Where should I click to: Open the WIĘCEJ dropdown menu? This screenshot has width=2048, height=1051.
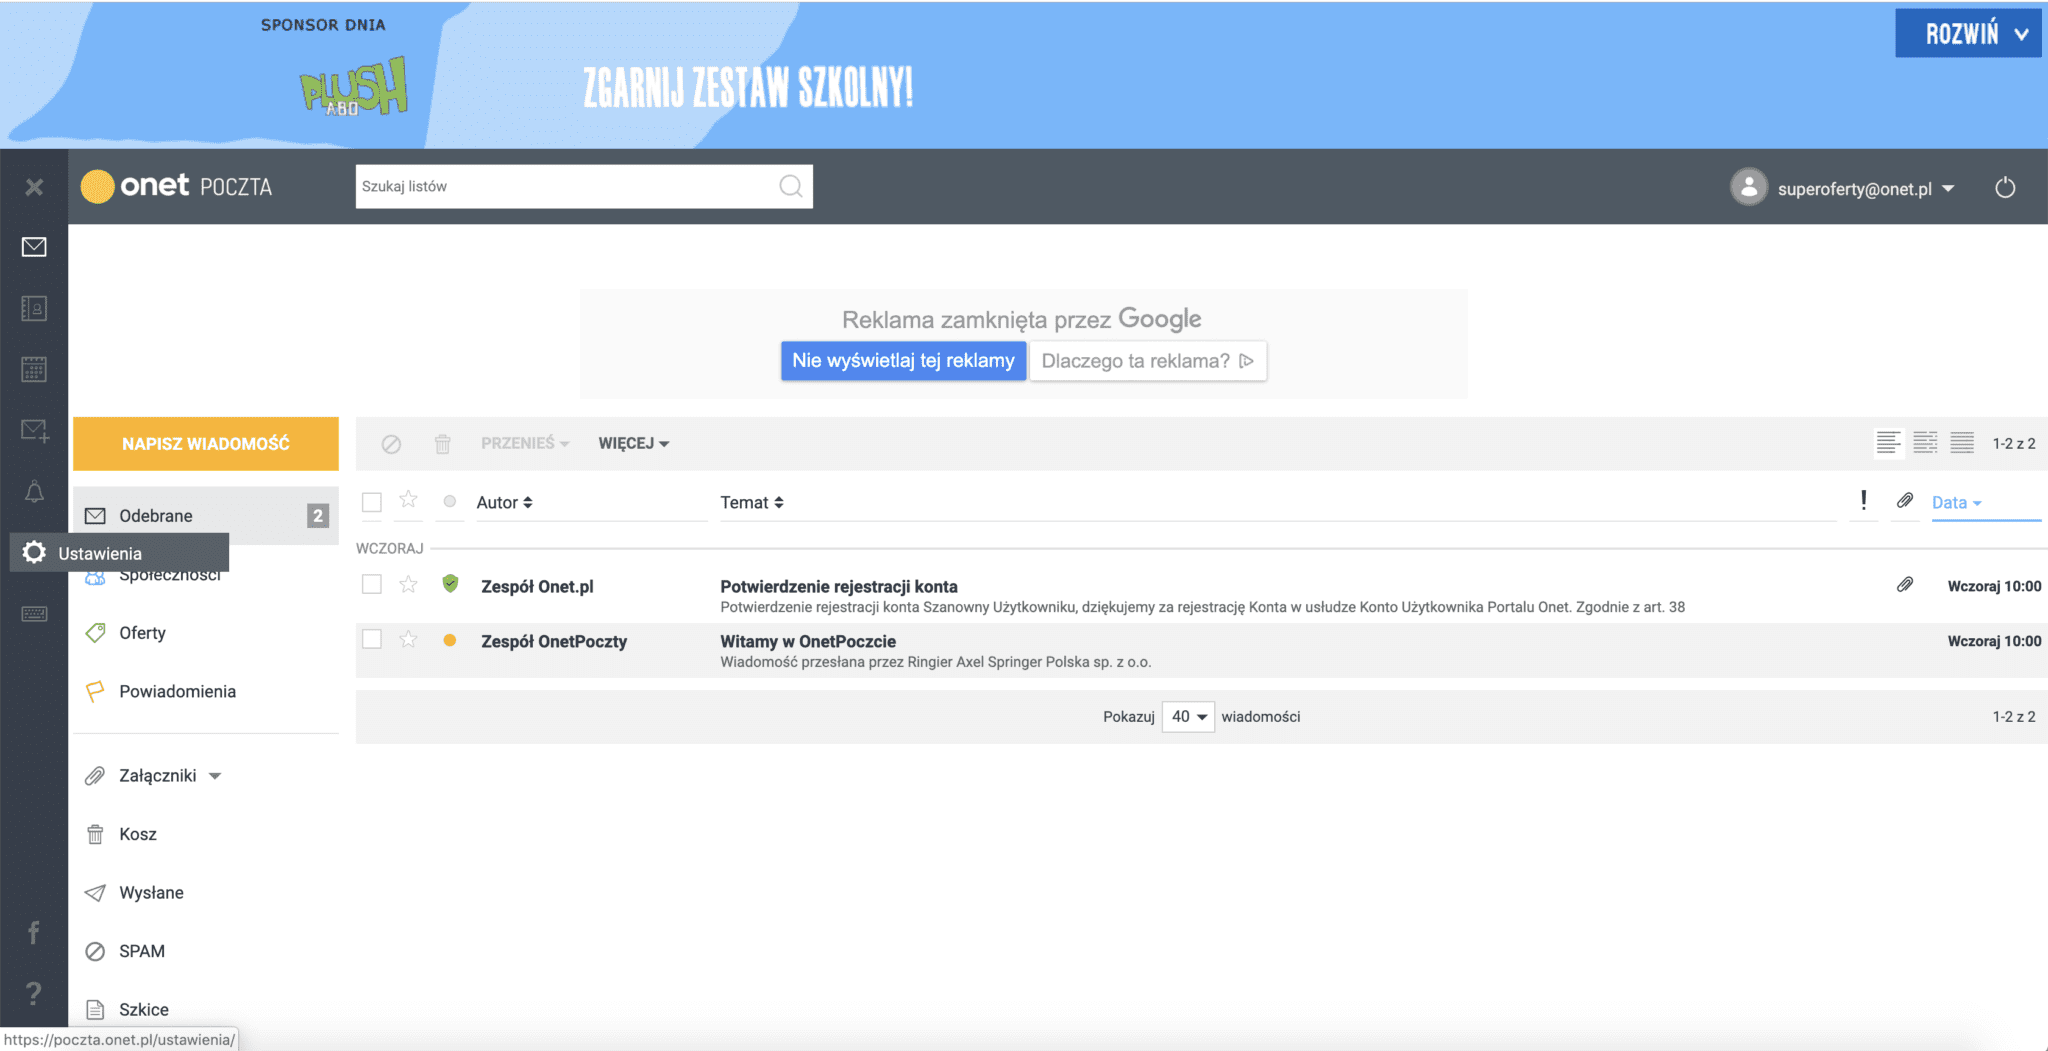[634, 443]
